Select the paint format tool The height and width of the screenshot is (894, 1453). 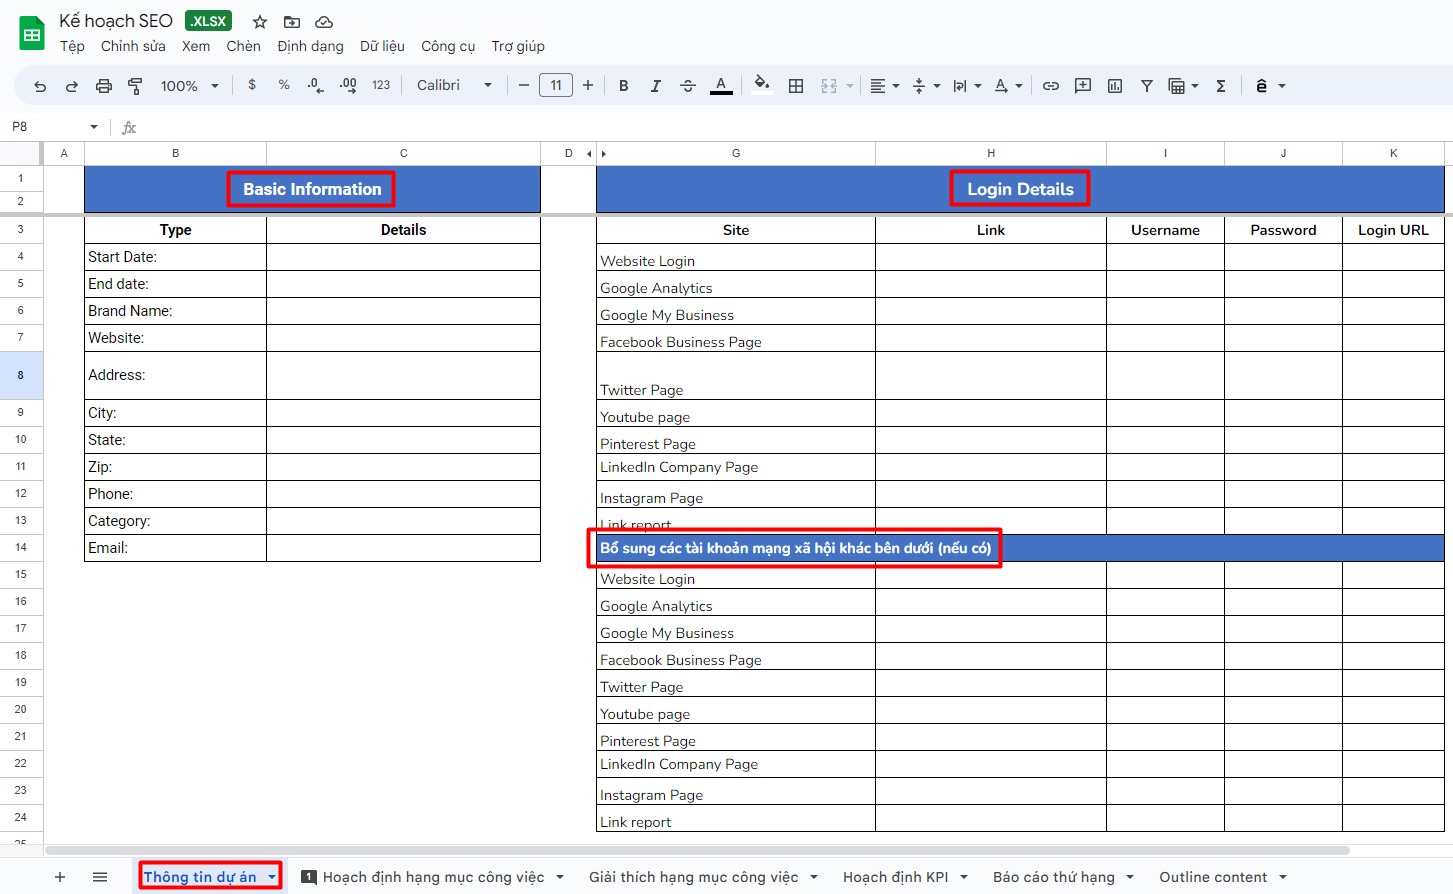(135, 86)
